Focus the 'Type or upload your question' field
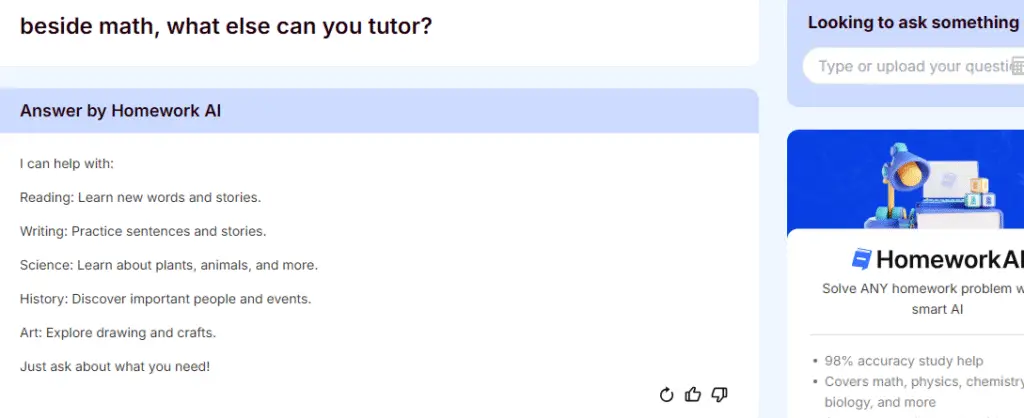The width and height of the screenshot is (1024, 418). [913, 66]
